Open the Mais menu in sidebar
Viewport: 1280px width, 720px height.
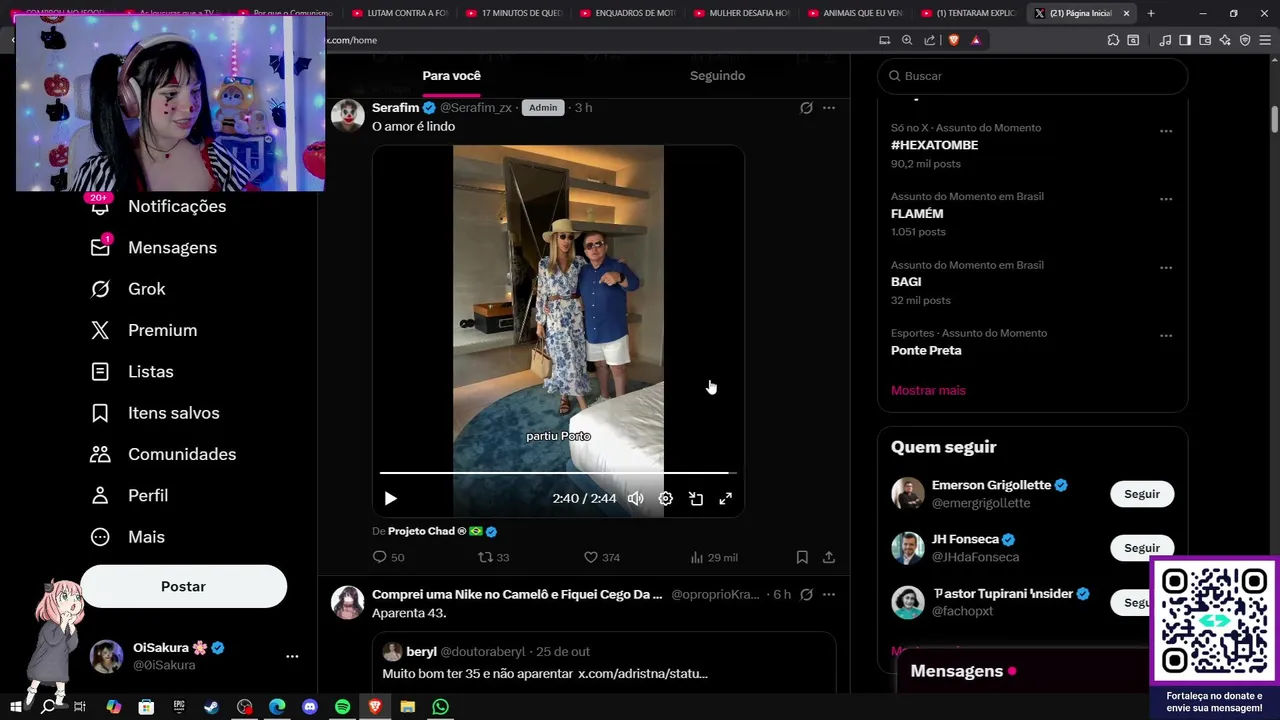click(126, 537)
